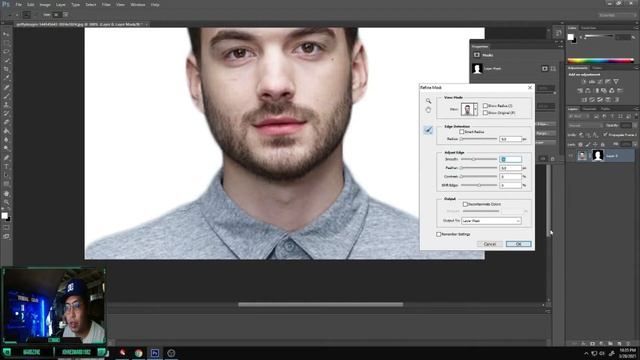
Task: Pick a hue from color spectrum ramp
Action: (x=600, y=61)
